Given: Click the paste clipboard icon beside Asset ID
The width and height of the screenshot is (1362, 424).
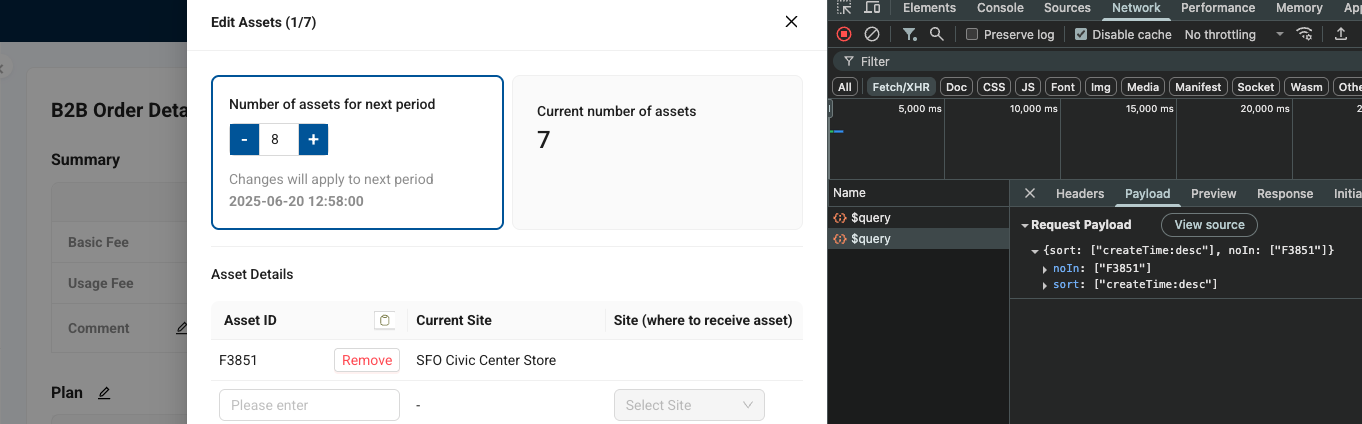Looking at the screenshot, I should click(x=384, y=320).
